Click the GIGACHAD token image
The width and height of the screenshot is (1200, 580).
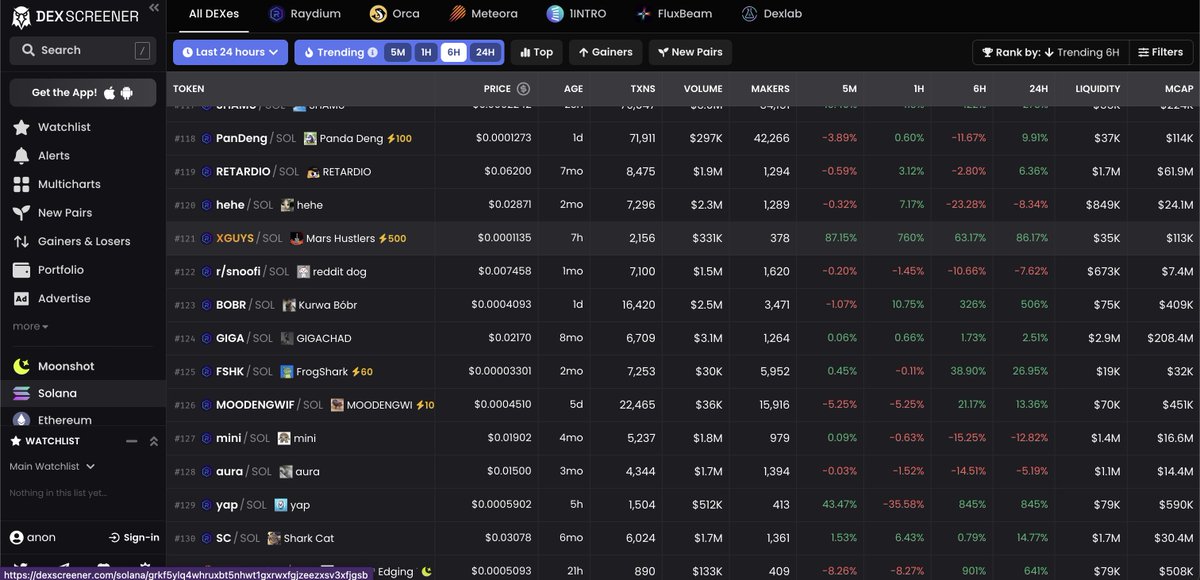(x=287, y=338)
